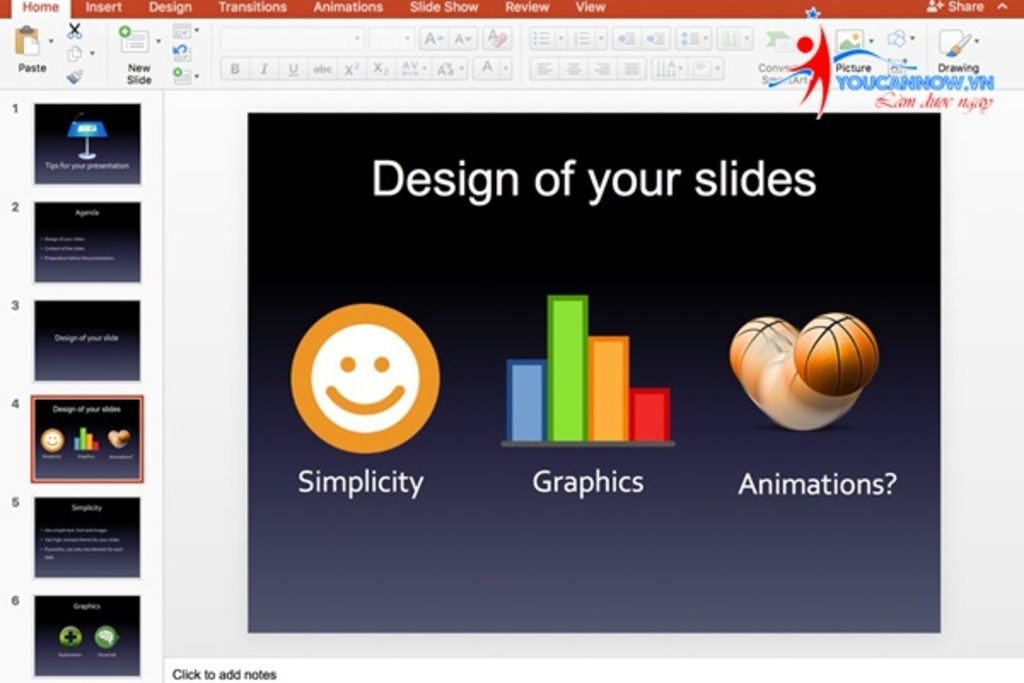Click the 'Click to add notes' area

pos(225,674)
